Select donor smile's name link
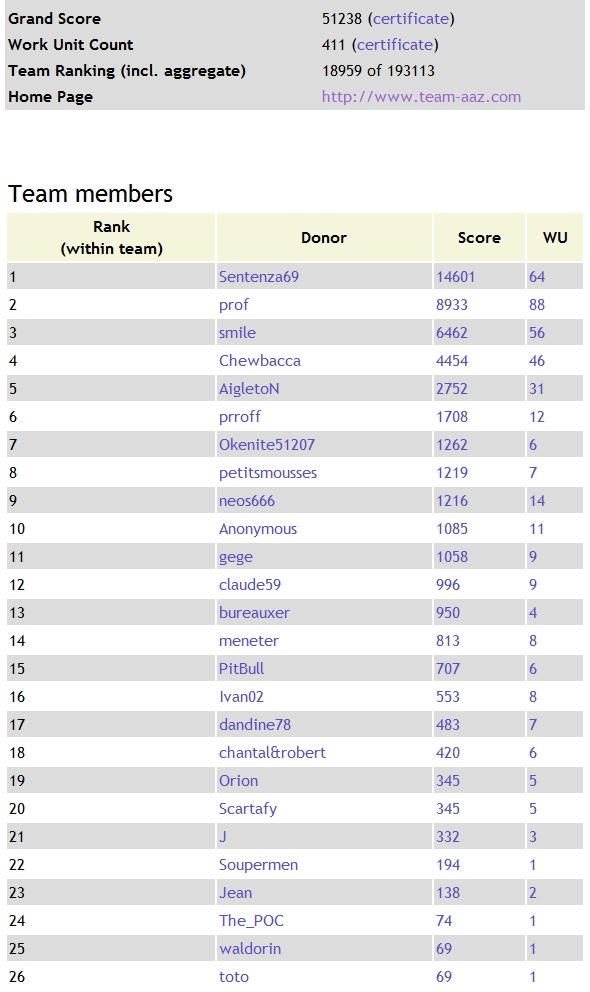 (x=237, y=333)
